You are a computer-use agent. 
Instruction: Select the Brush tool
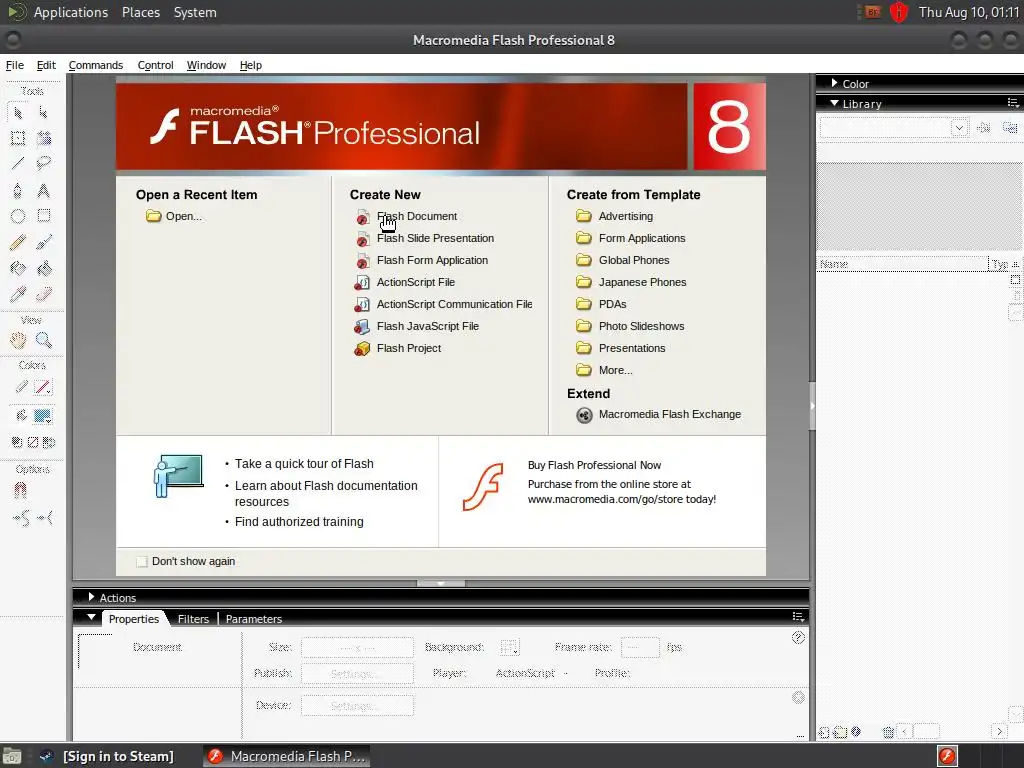tap(43, 243)
